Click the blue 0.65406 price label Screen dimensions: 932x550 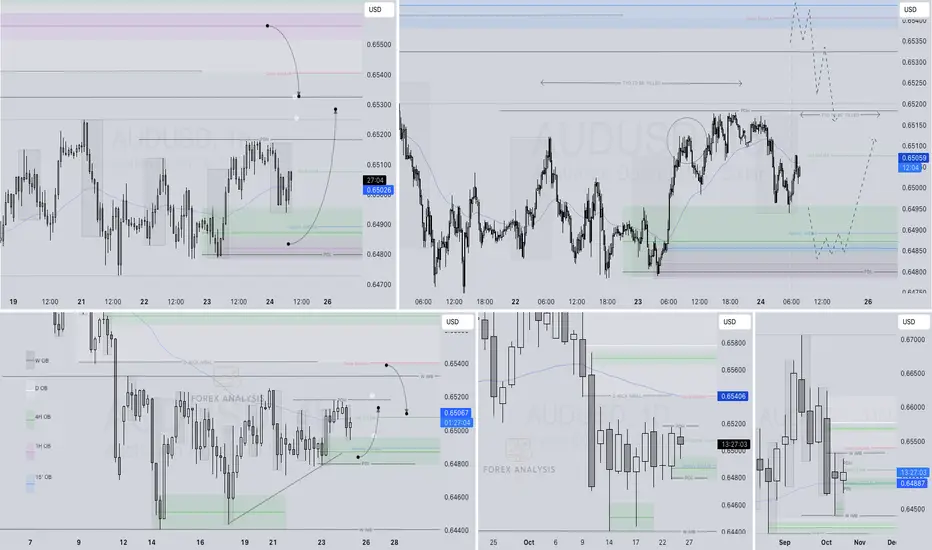733,396
